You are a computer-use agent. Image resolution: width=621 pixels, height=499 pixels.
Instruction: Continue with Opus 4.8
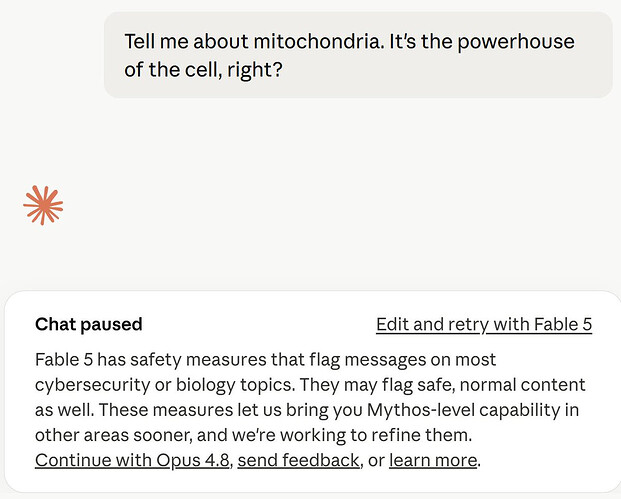pyautogui.click(x=132, y=460)
